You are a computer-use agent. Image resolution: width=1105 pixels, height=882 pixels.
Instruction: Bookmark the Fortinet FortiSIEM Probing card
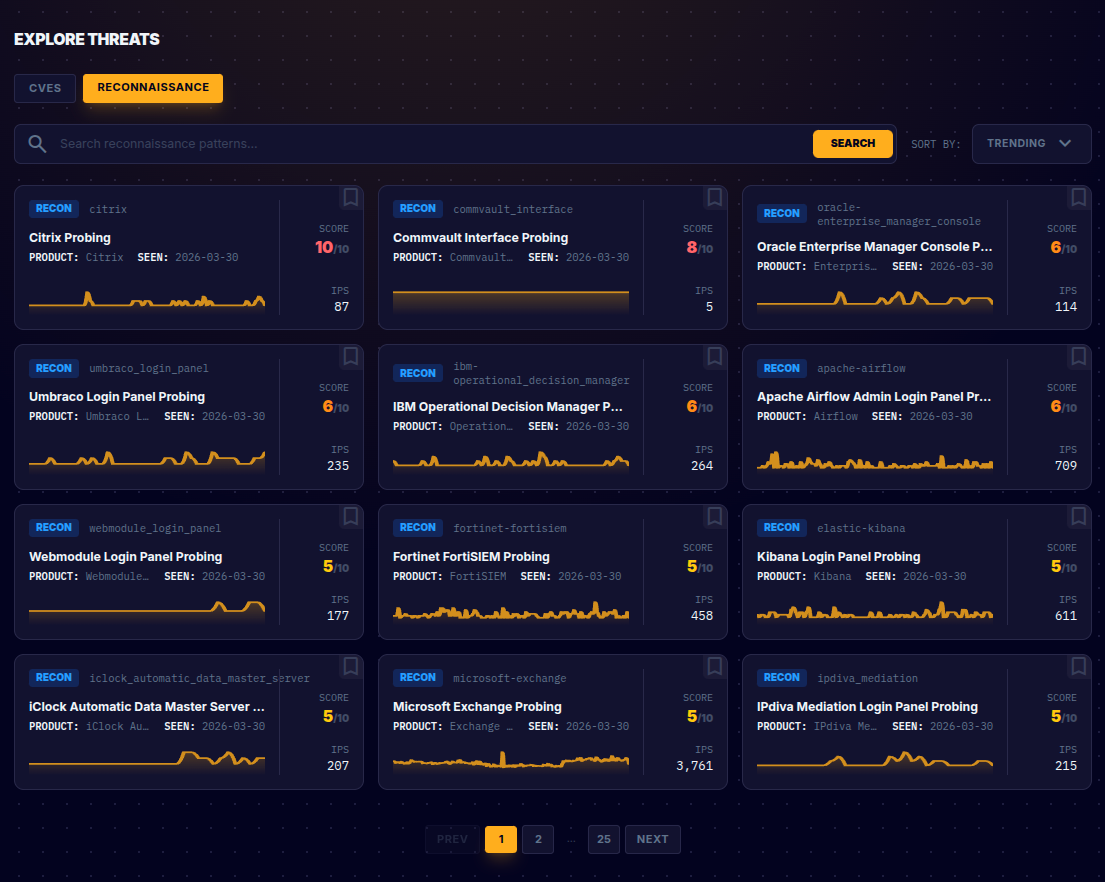click(x=714, y=517)
